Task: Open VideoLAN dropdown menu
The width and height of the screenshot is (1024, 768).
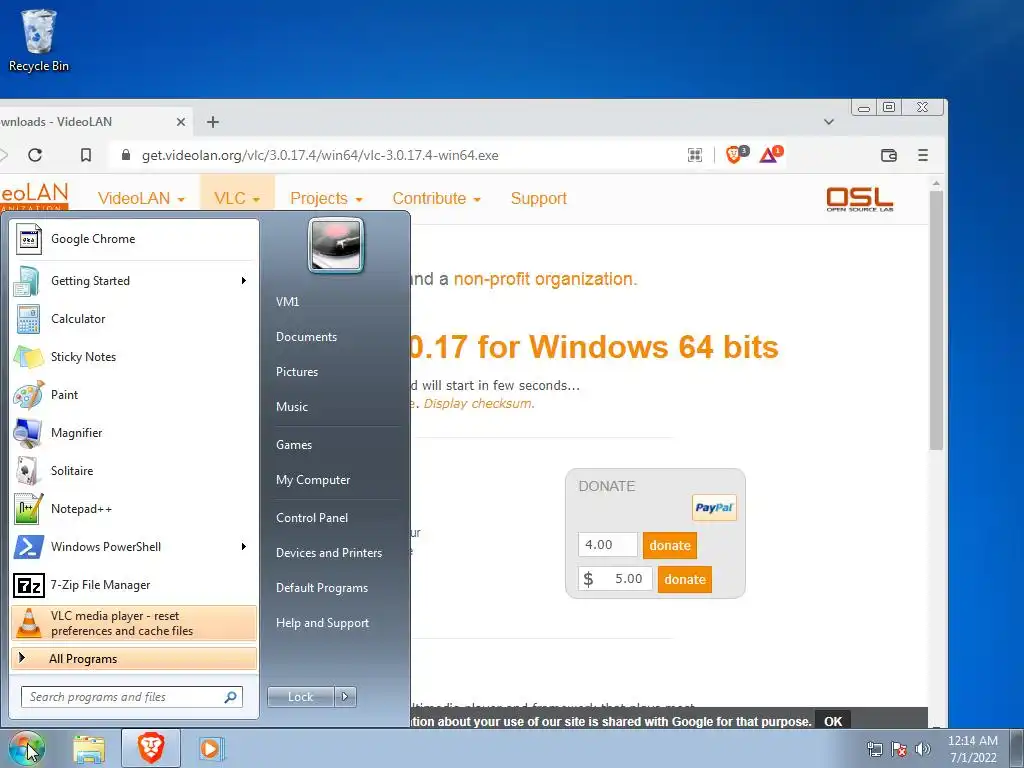Action: coord(141,199)
